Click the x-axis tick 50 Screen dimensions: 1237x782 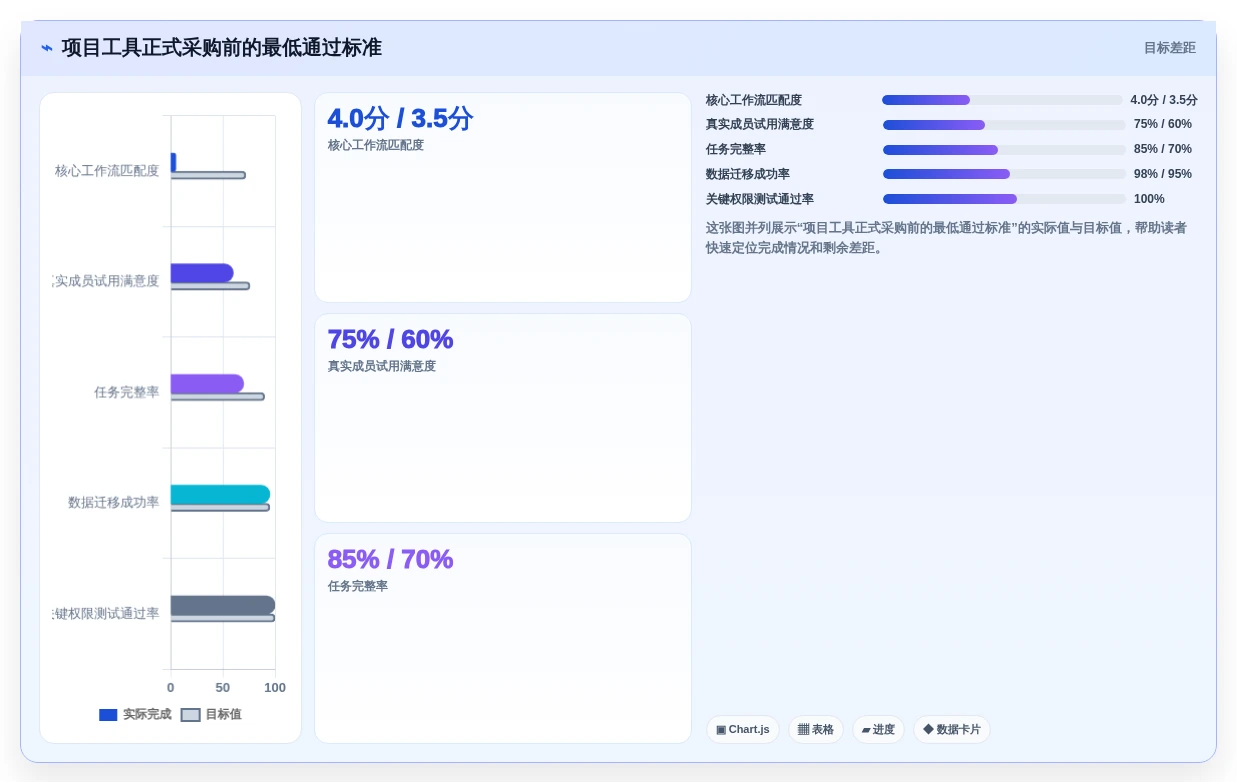(x=223, y=688)
